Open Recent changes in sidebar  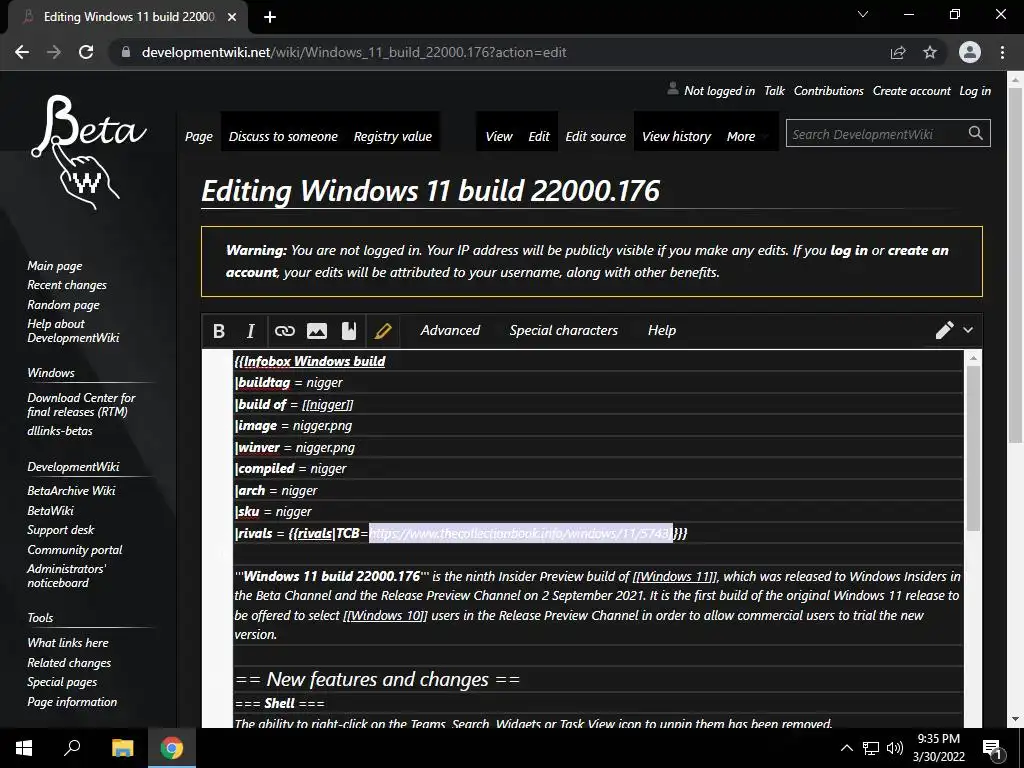click(67, 285)
